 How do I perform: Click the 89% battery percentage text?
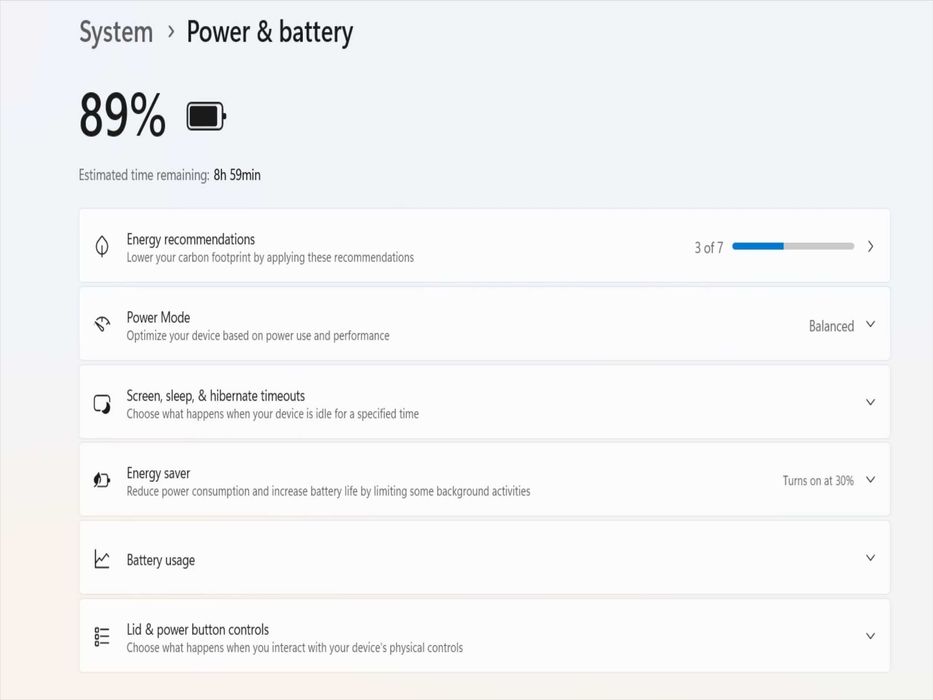[x=122, y=116]
